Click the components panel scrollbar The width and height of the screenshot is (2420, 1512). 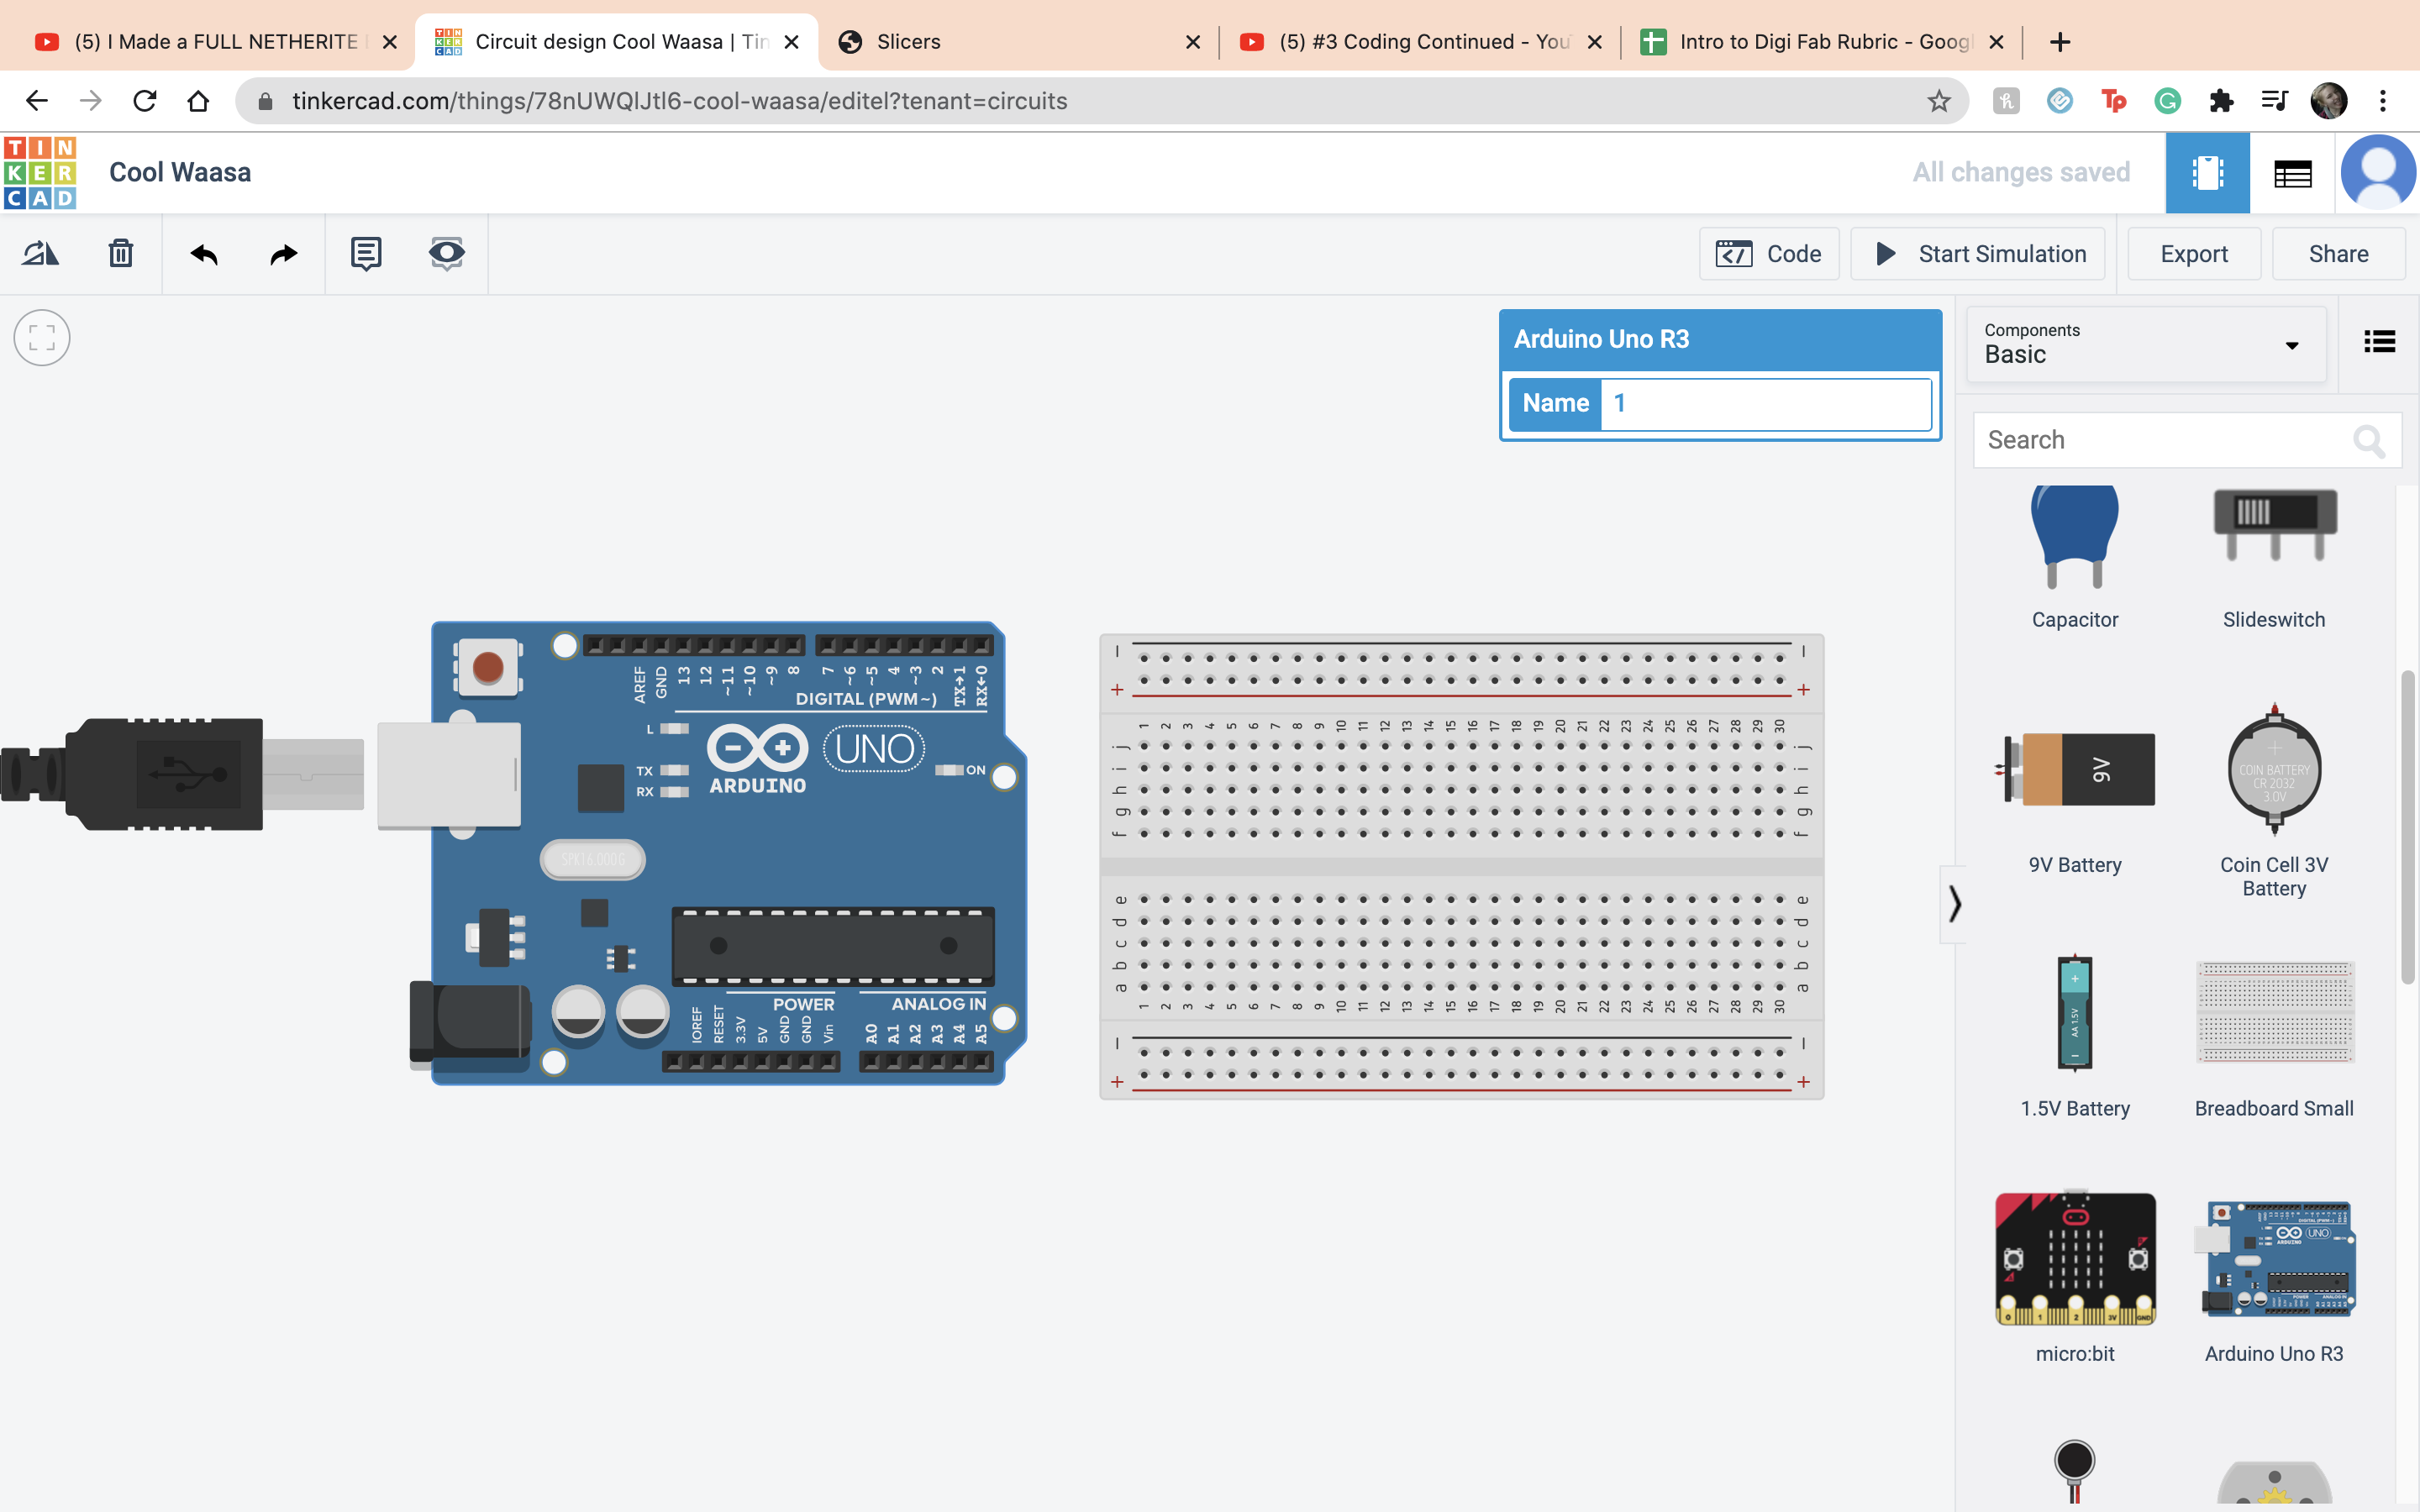2407,828
